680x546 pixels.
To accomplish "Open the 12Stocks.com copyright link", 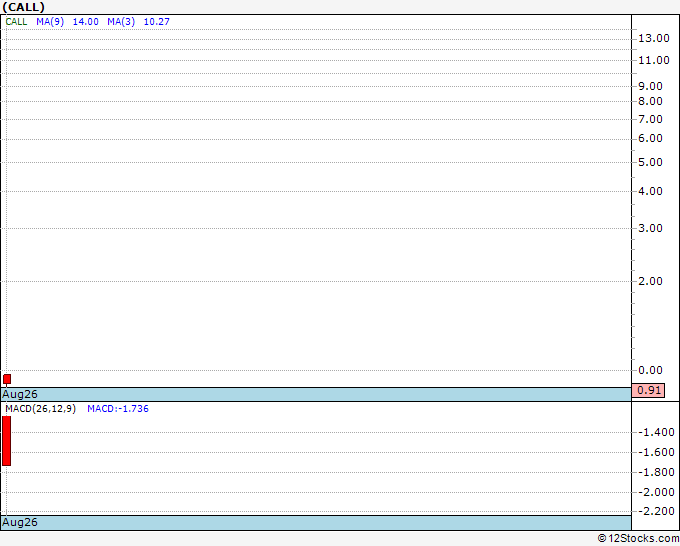I will point(638,539).
